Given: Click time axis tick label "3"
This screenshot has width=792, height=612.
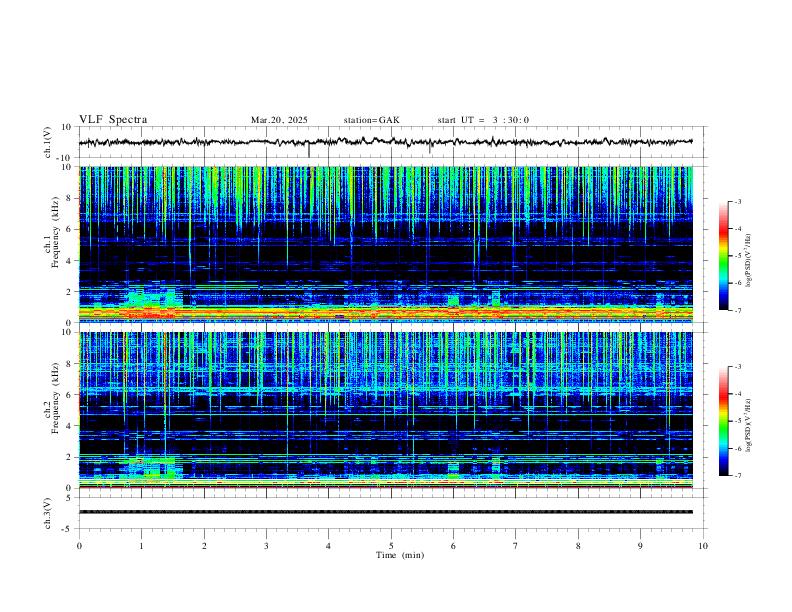Looking at the screenshot, I should coord(266,546).
